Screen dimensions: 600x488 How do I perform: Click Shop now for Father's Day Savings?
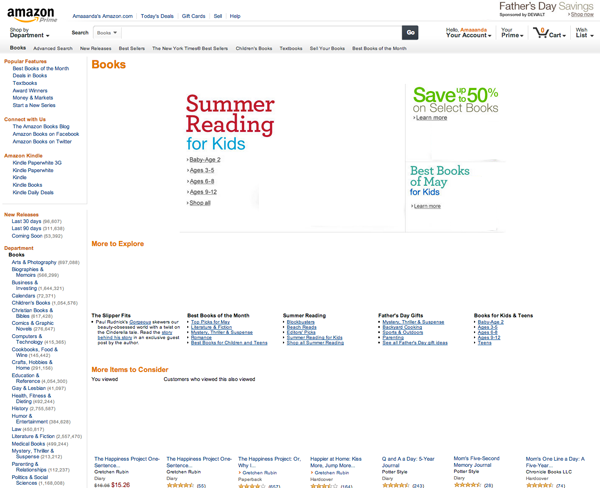(x=582, y=15)
